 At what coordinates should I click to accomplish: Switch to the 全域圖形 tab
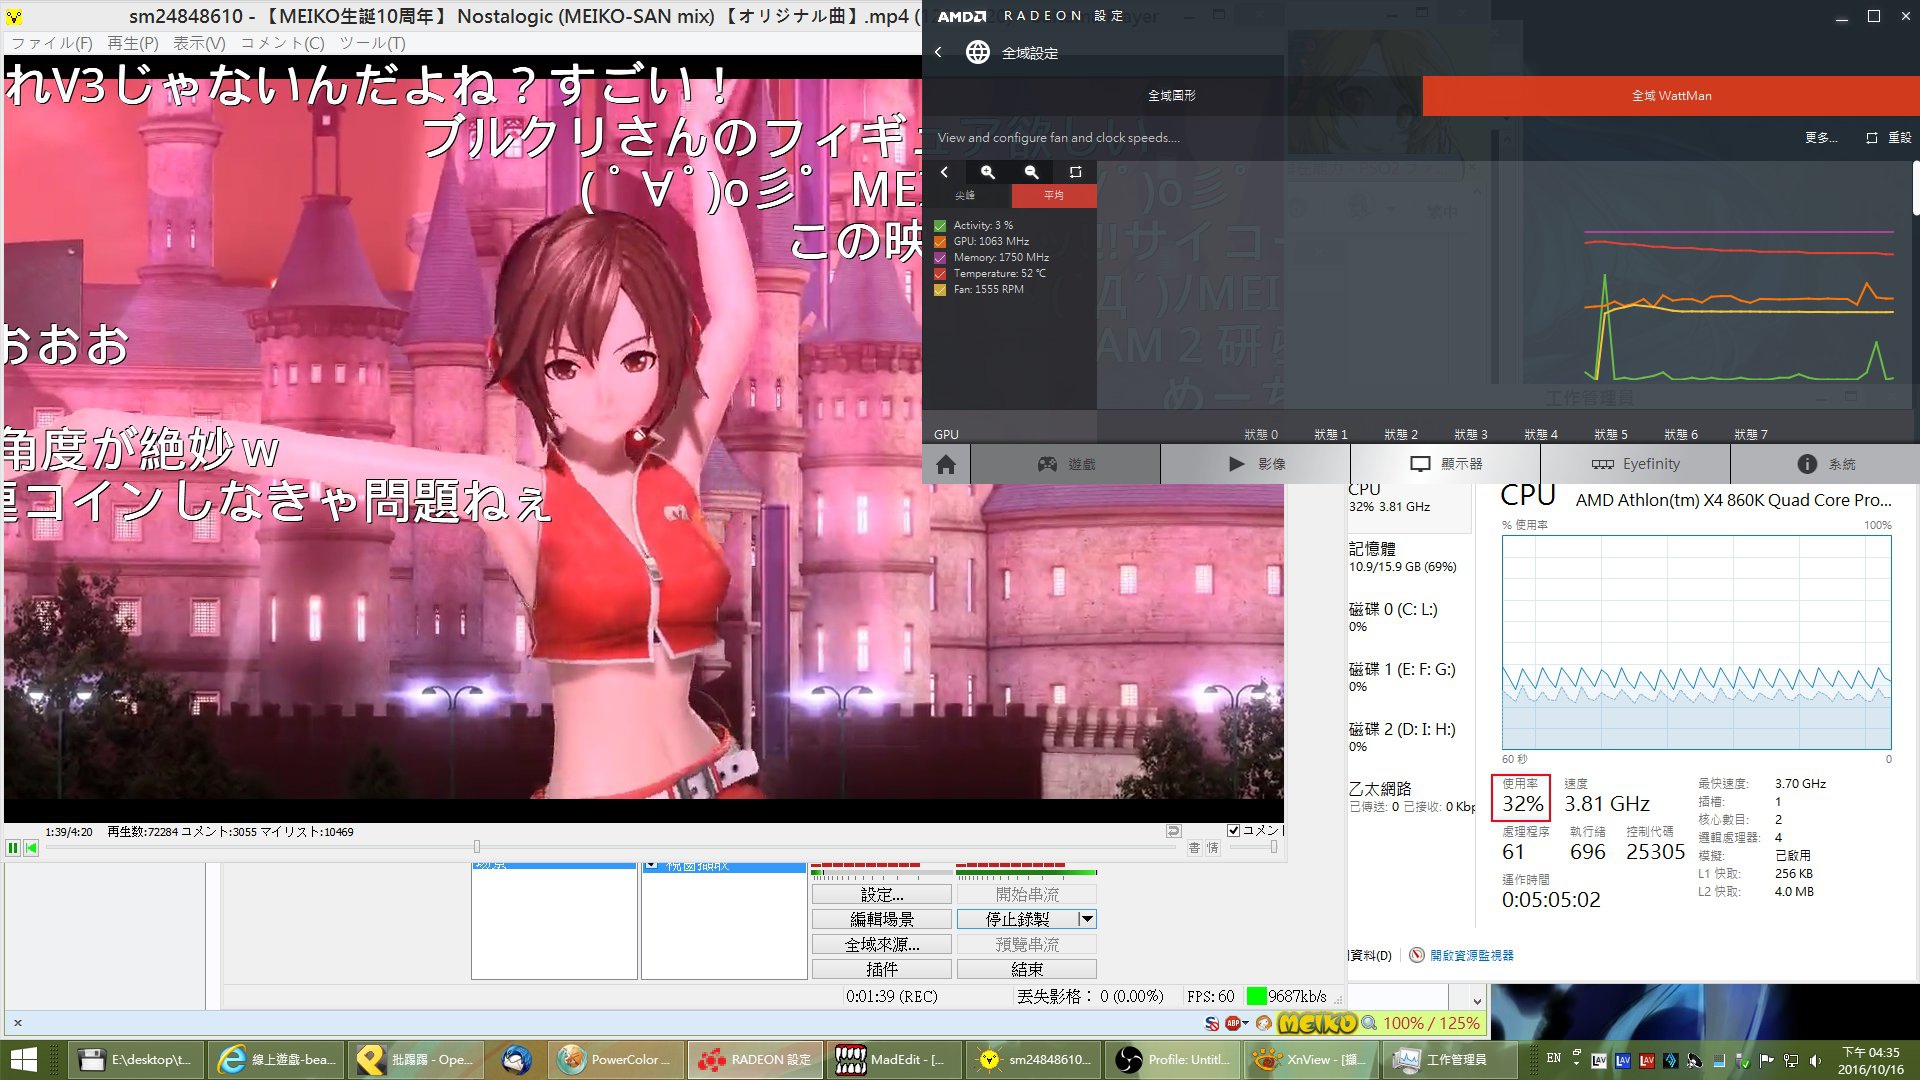click(1172, 96)
